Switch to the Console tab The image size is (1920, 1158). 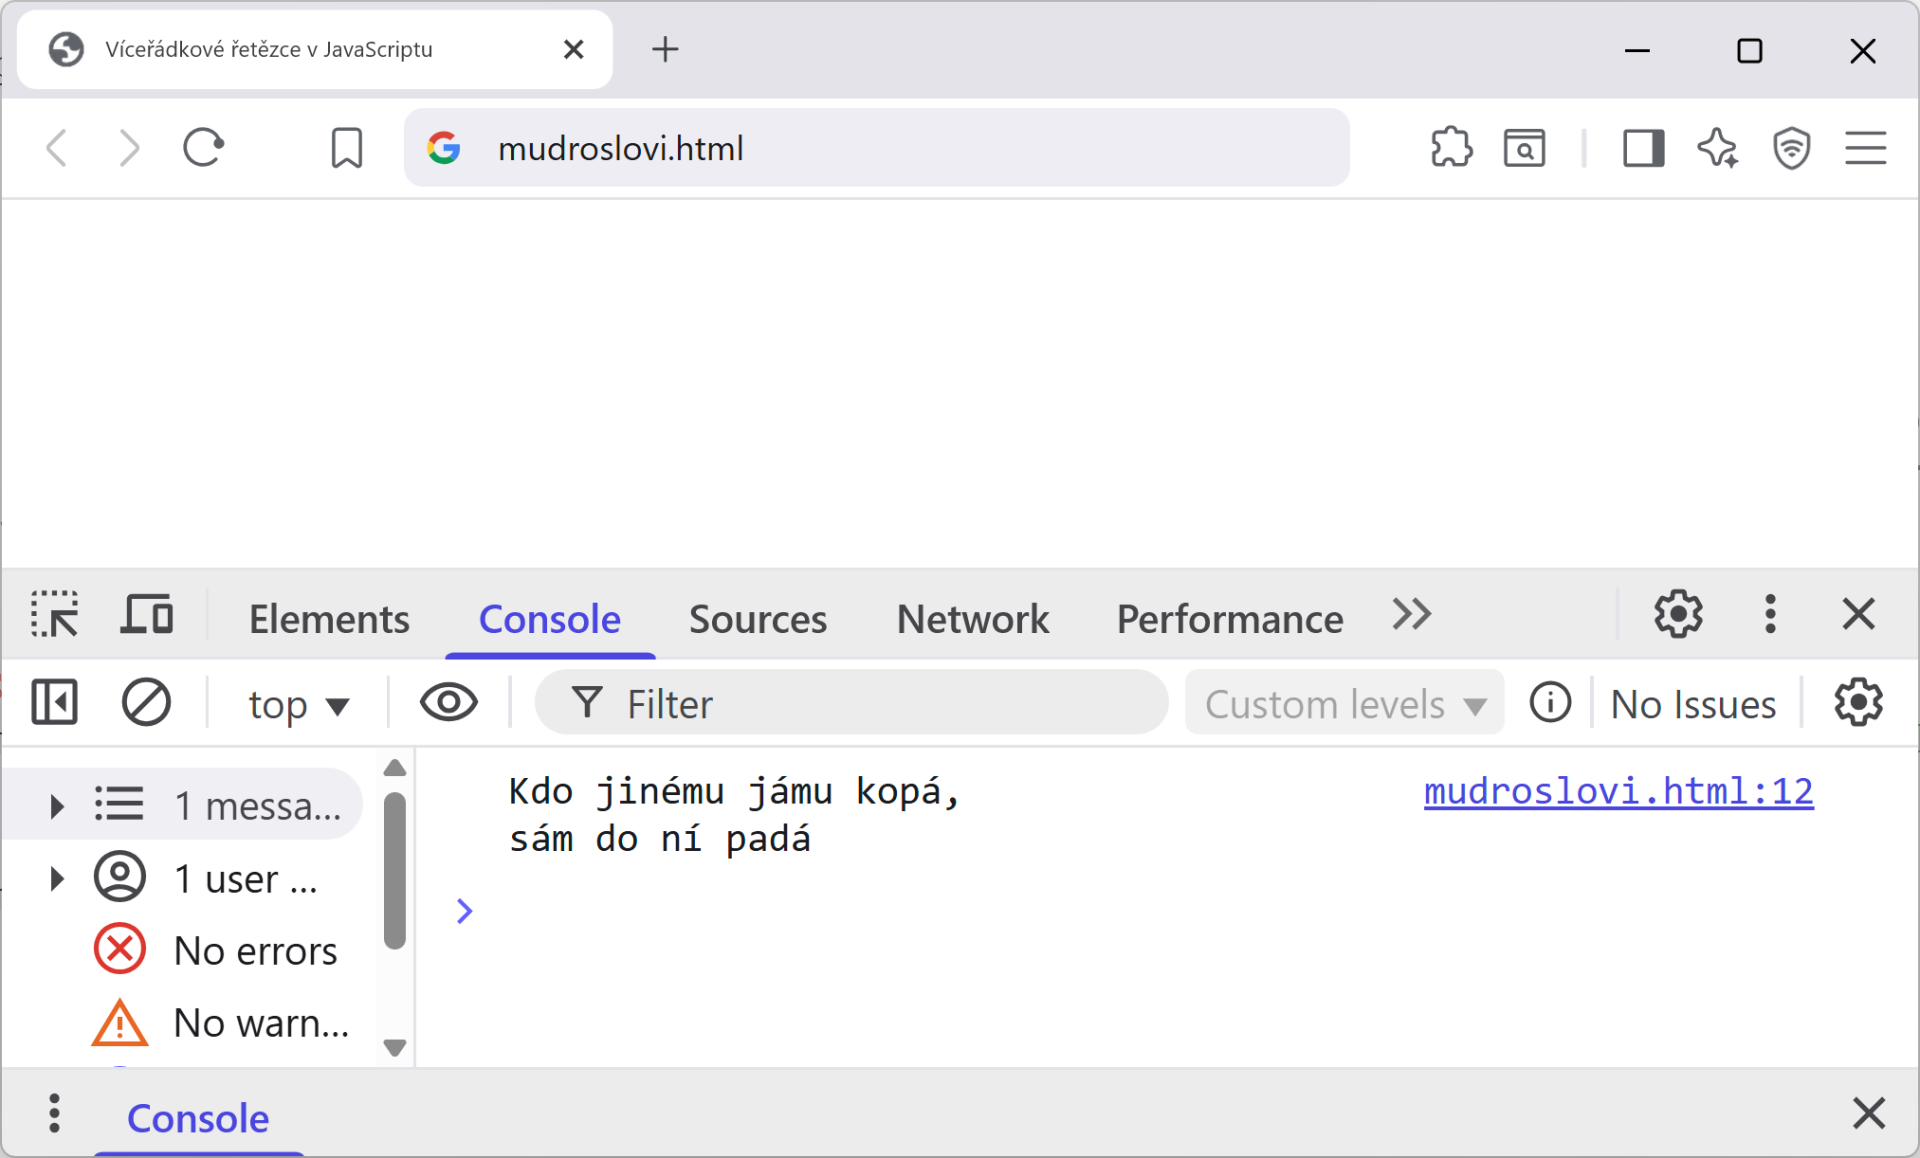click(x=550, y=619)
